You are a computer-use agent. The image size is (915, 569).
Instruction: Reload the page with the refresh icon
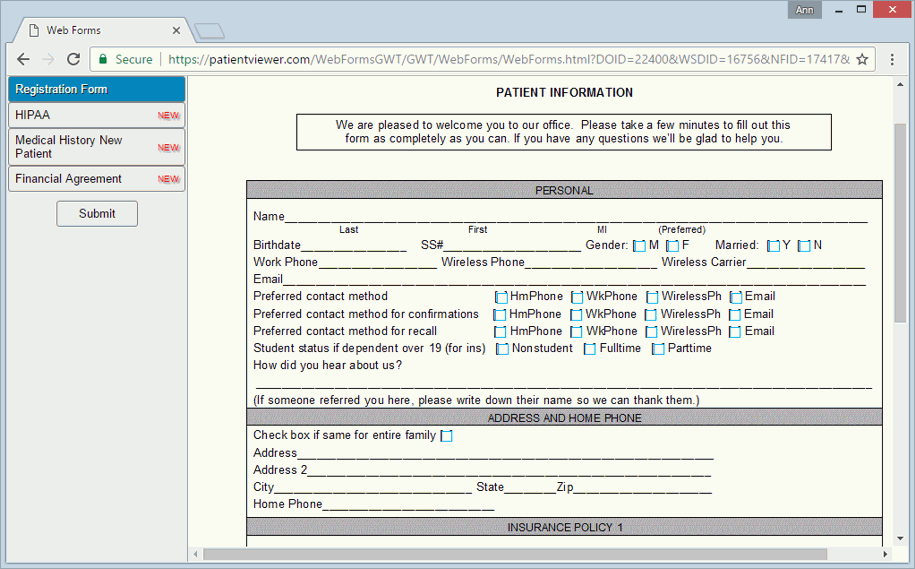tap(74, 59)
